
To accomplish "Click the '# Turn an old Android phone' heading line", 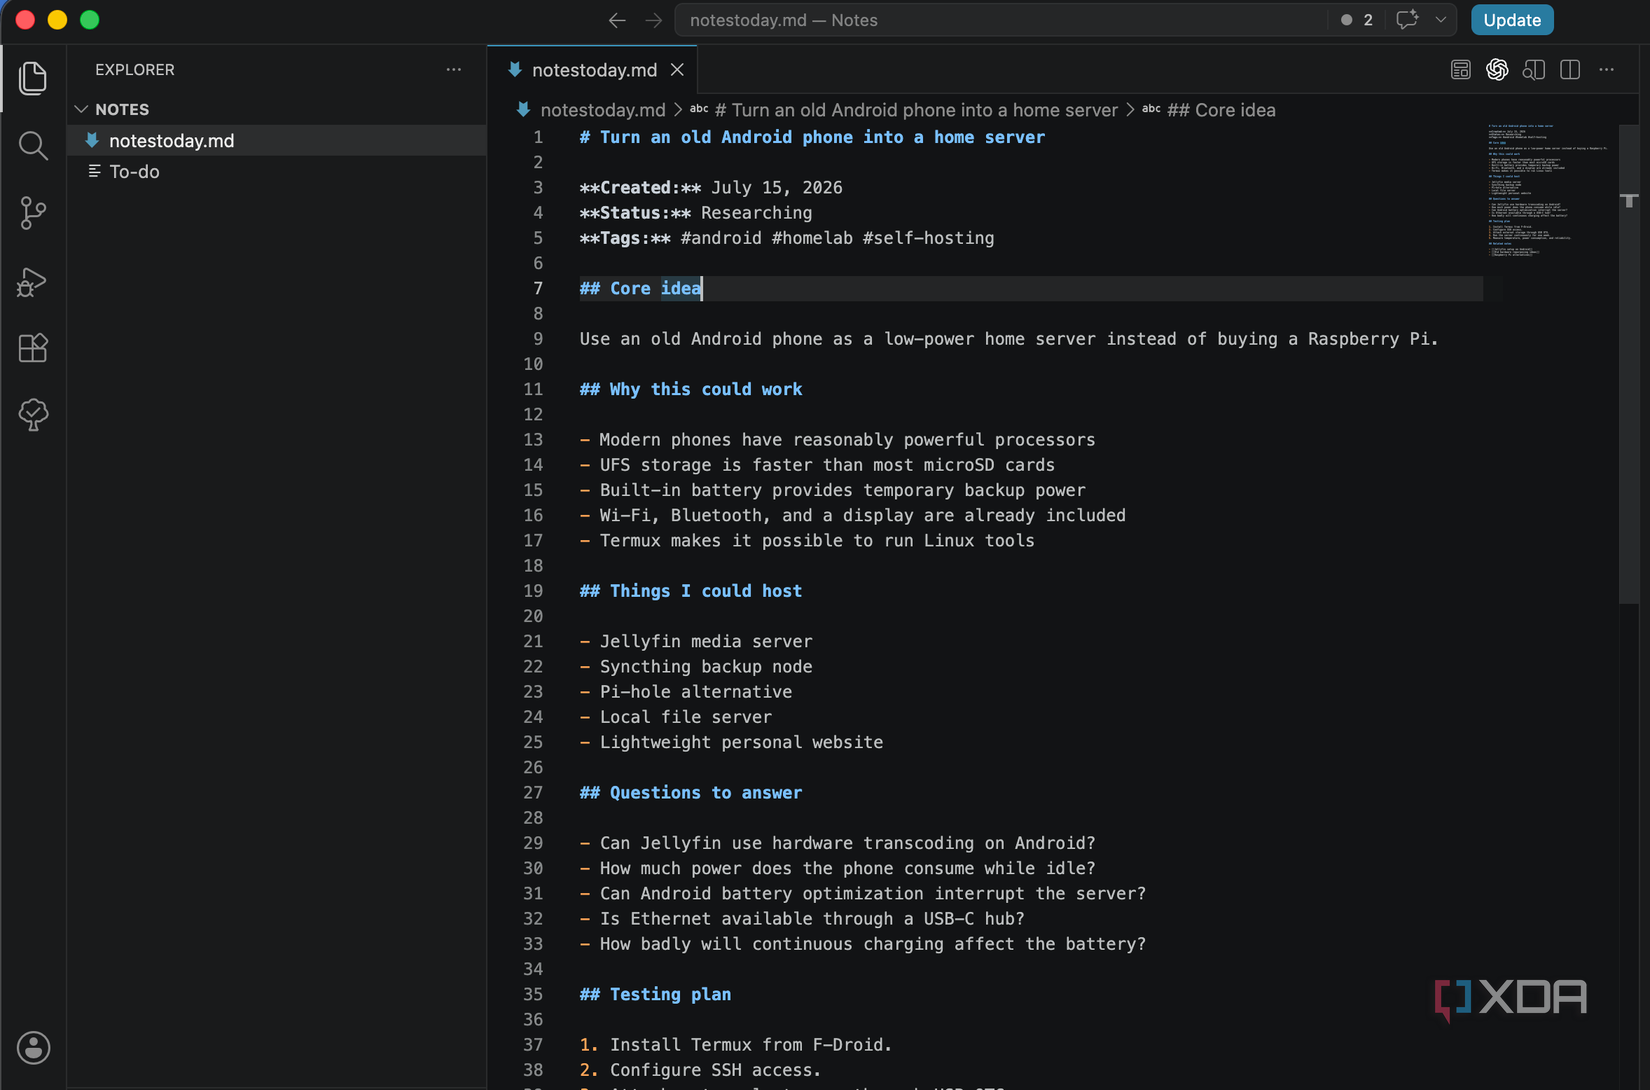I will [x=812, y=138].
